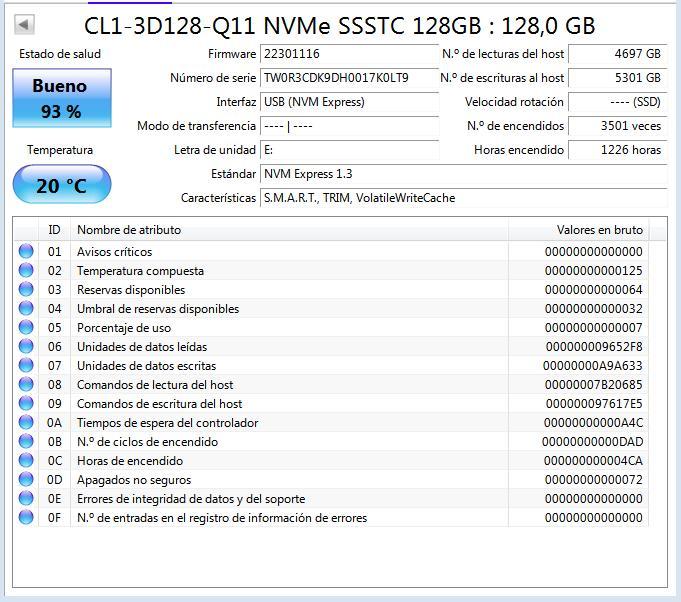Click status orb for Tiempos de espera del controlador

(x=26, y=423)
